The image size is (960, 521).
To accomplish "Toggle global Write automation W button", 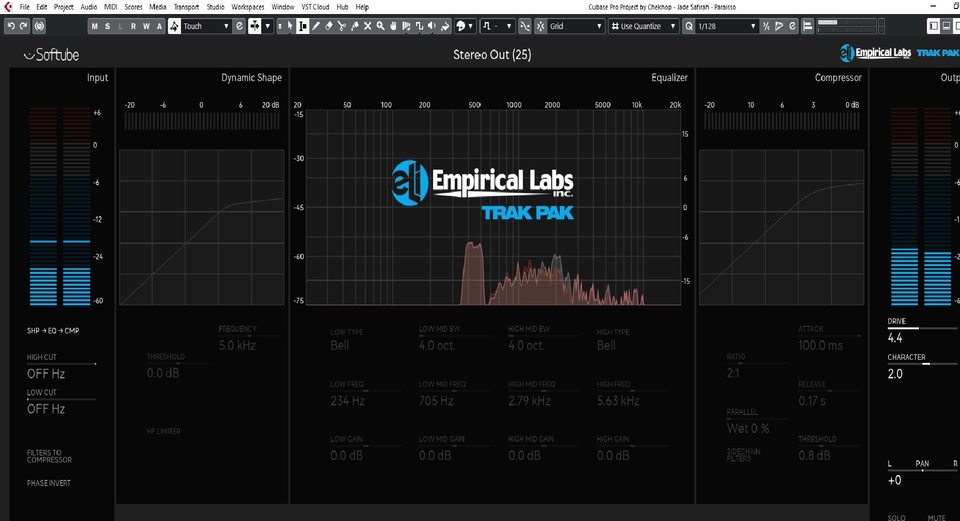I will tap(146, 26).
